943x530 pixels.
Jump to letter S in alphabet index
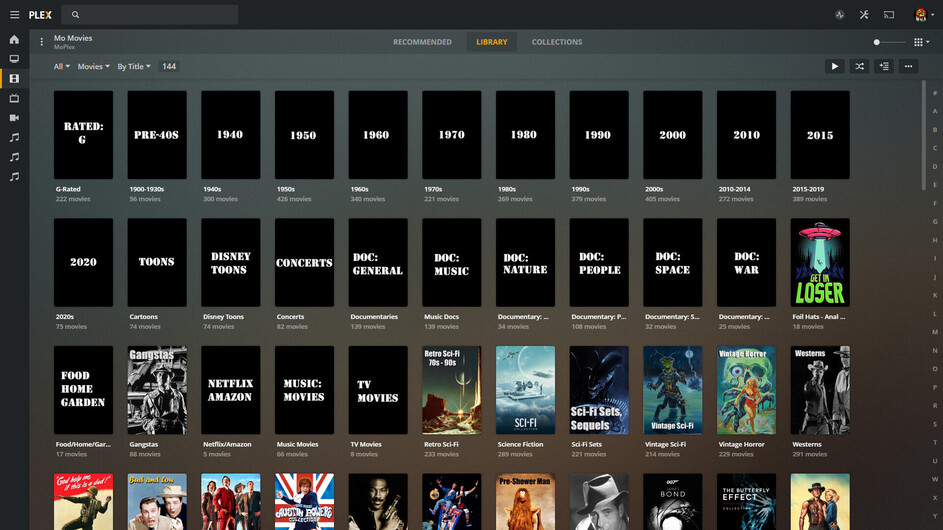(x=935, y=424)
